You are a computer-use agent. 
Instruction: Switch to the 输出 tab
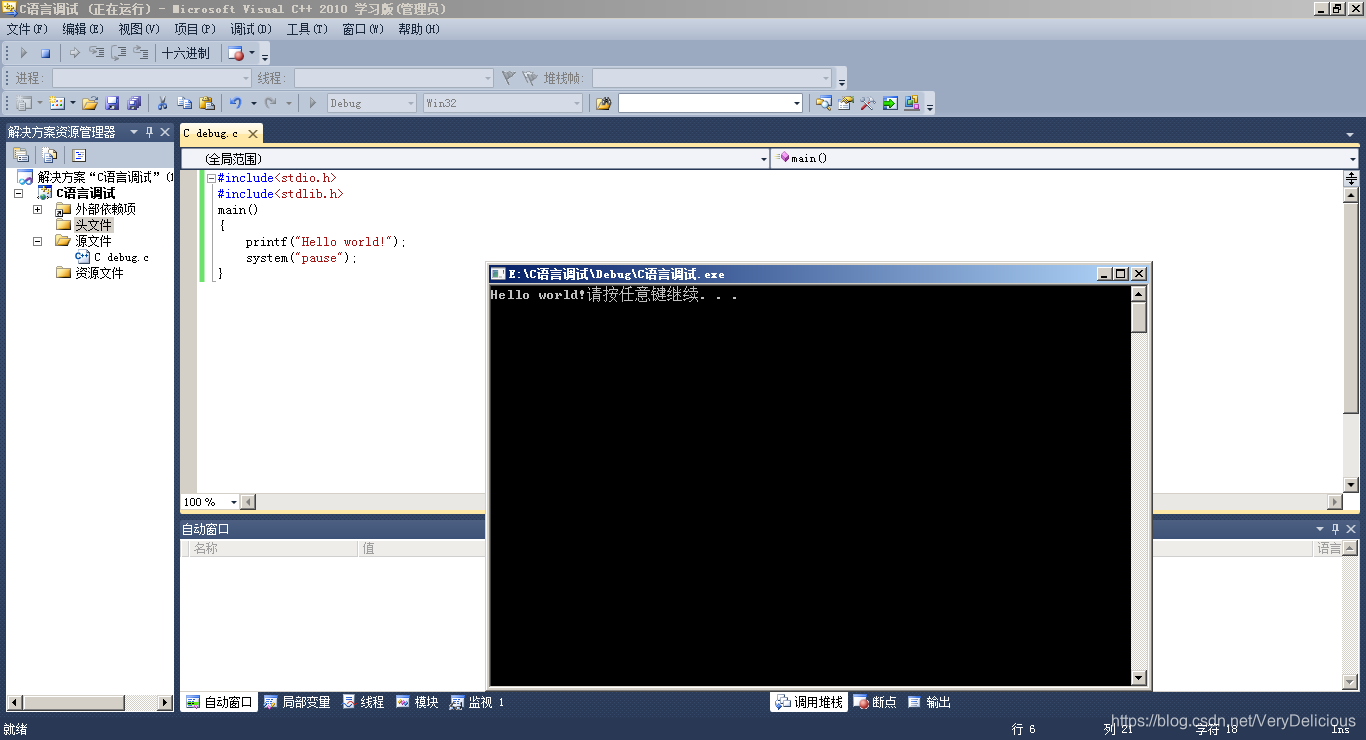[x=929, y=702]
